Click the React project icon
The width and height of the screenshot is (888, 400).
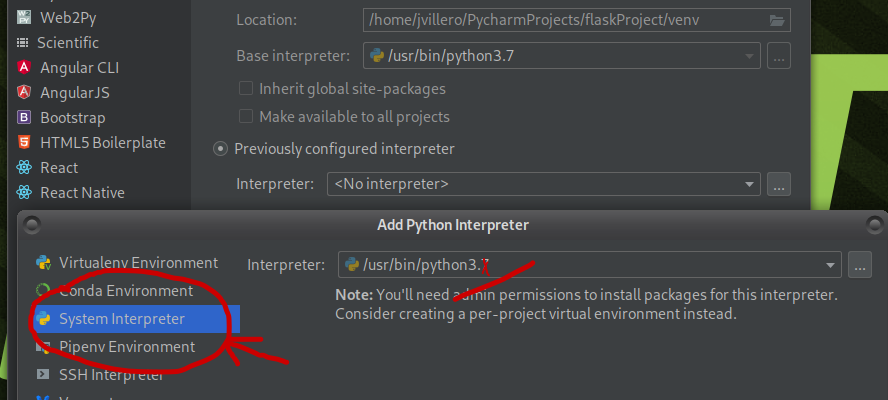coord(23,168)
